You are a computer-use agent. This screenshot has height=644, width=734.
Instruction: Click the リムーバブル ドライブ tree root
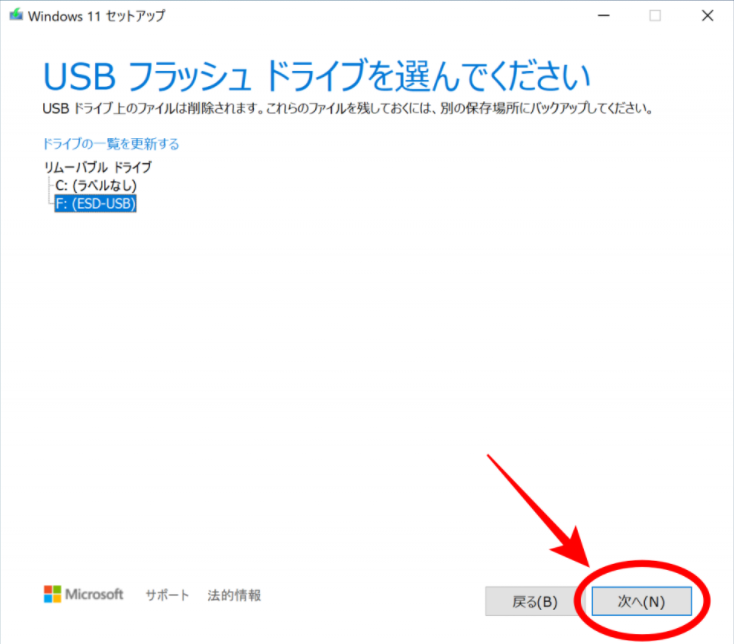coord(98,167)
